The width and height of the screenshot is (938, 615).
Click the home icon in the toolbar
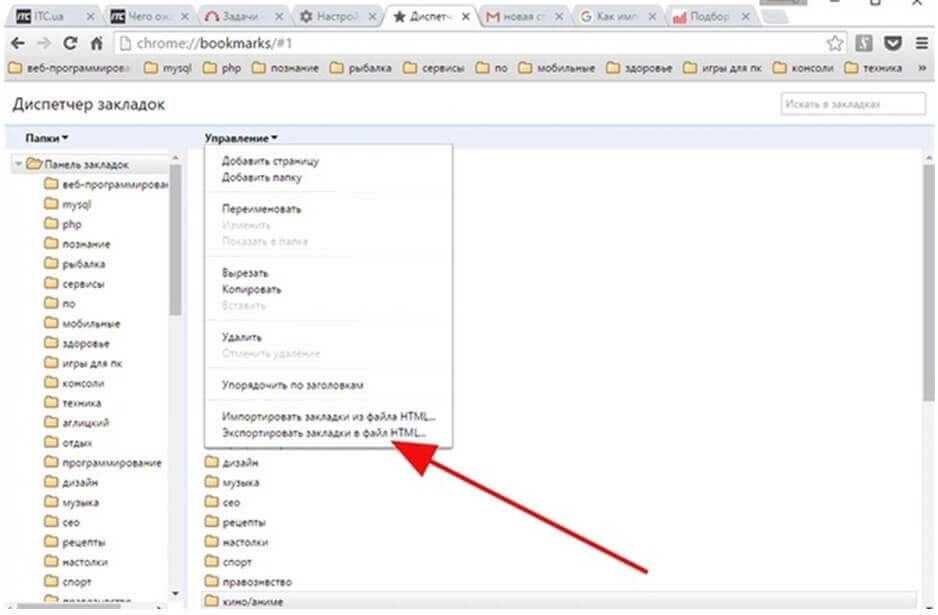(97, 43)
